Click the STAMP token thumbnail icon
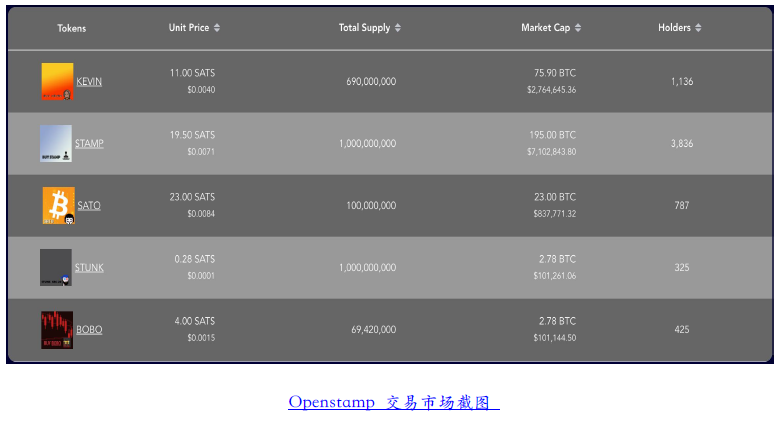The image size is (778, 427). pos(56,143)
